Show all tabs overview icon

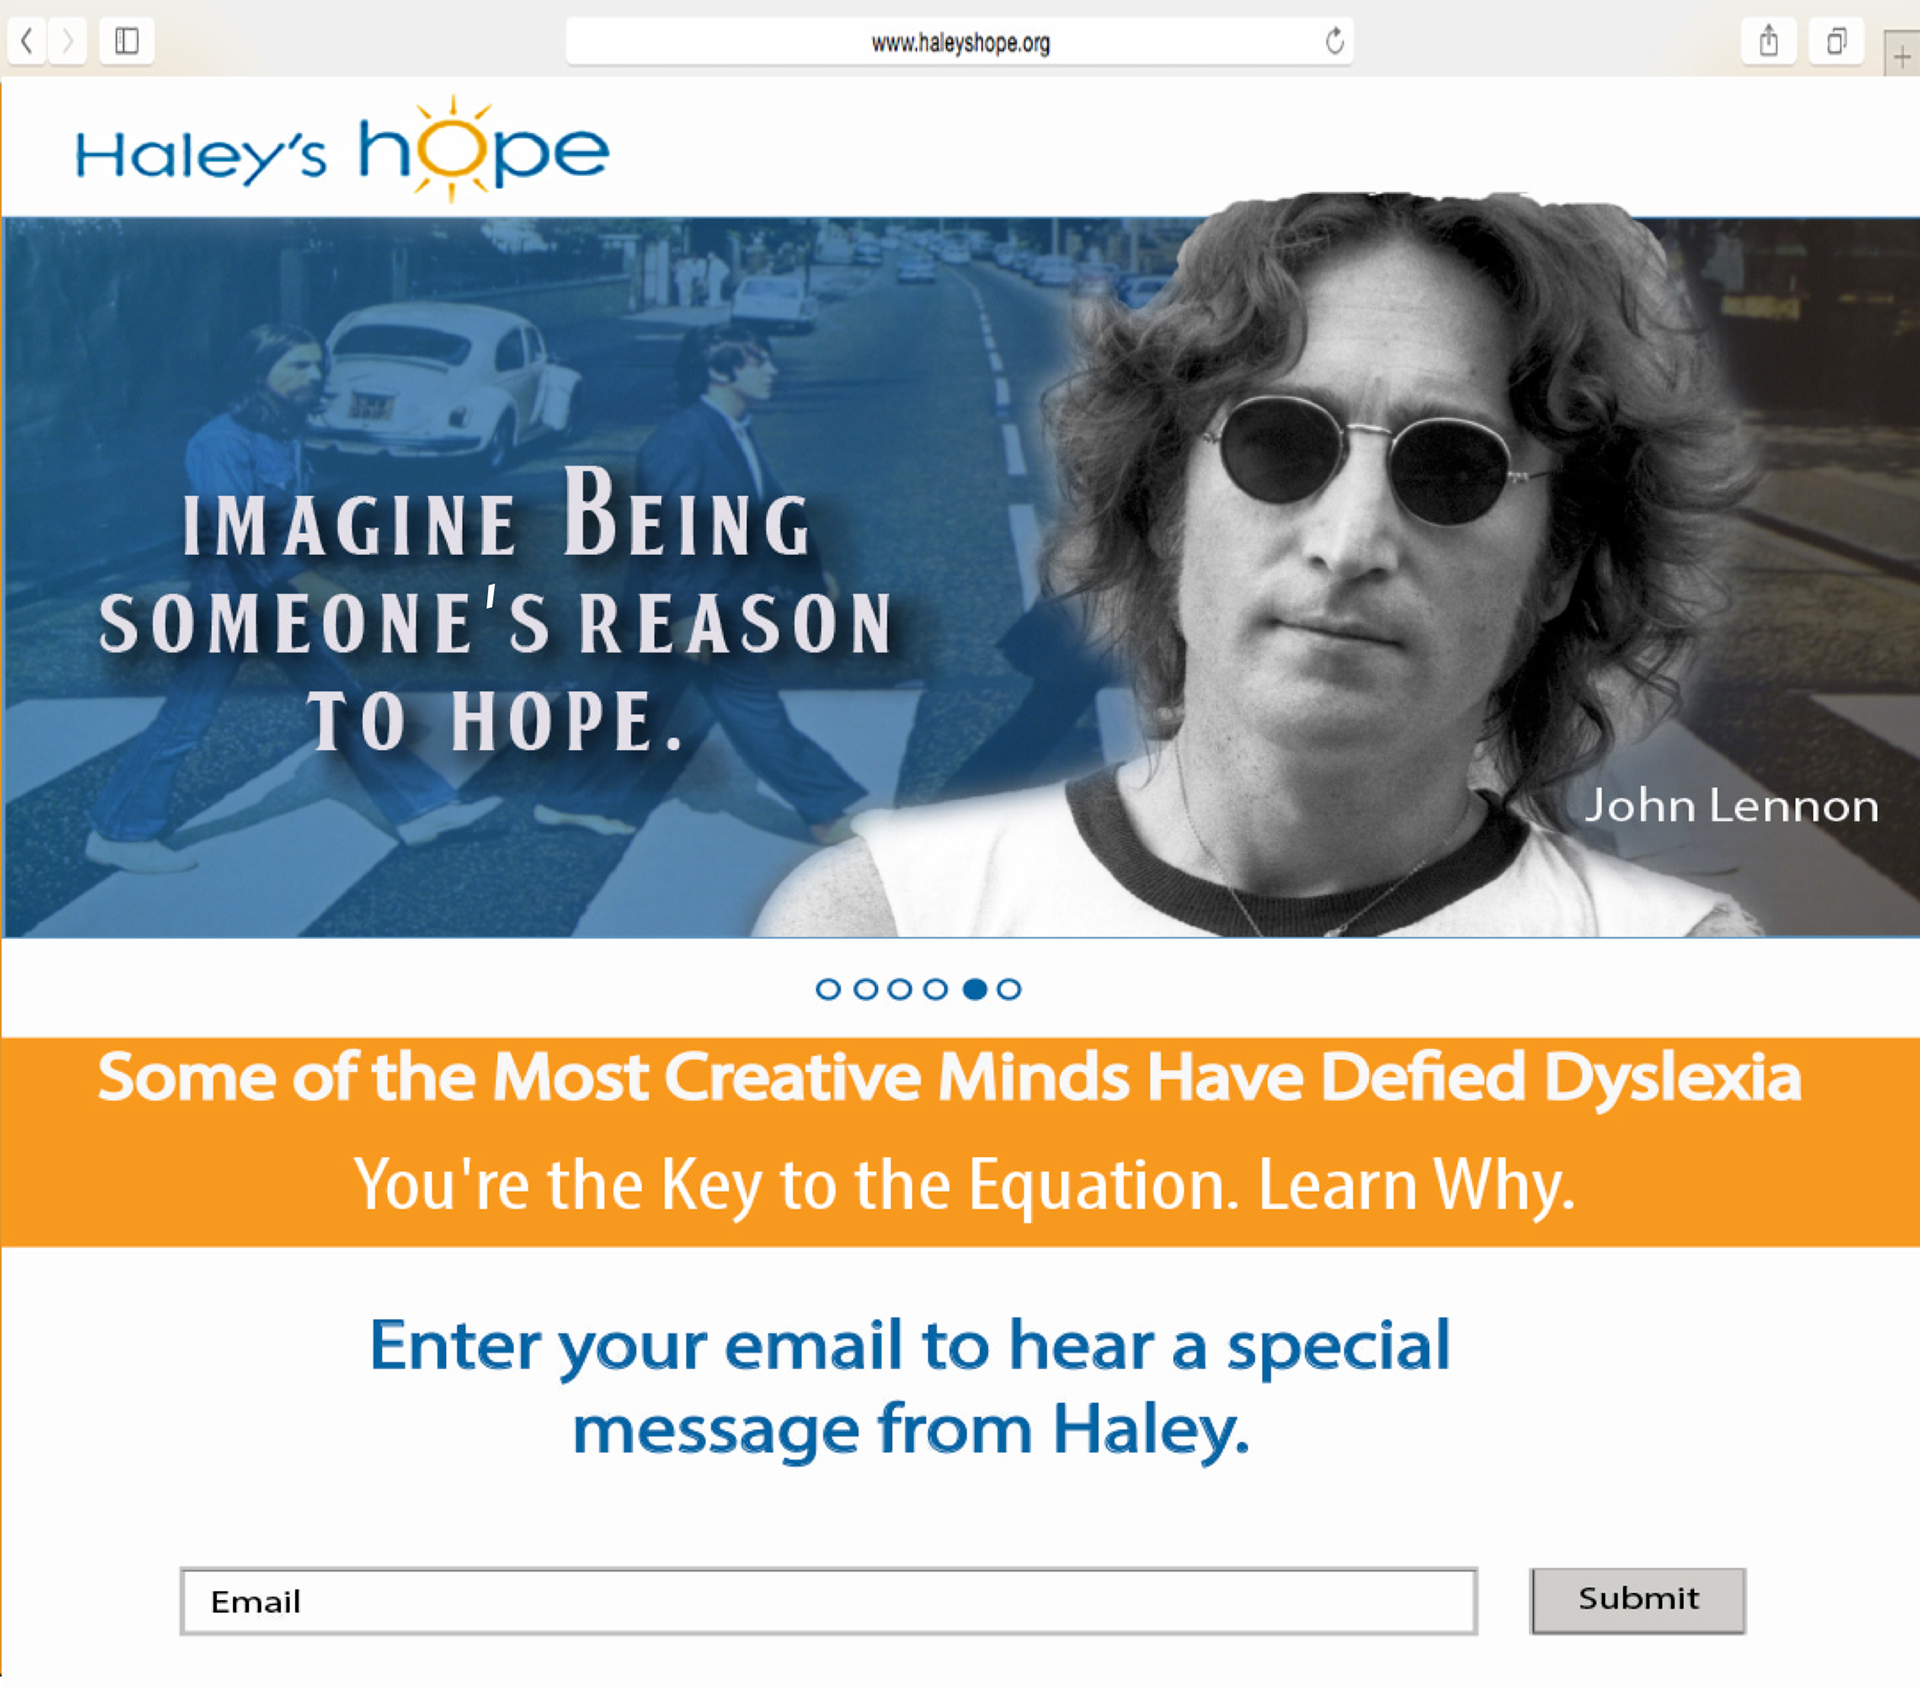1836,41
